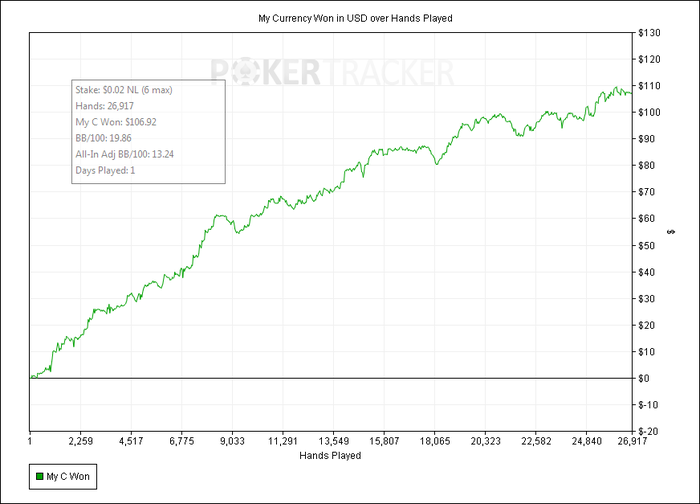
Task: Click the $-10 y-axis label
Action: point(648,405)
